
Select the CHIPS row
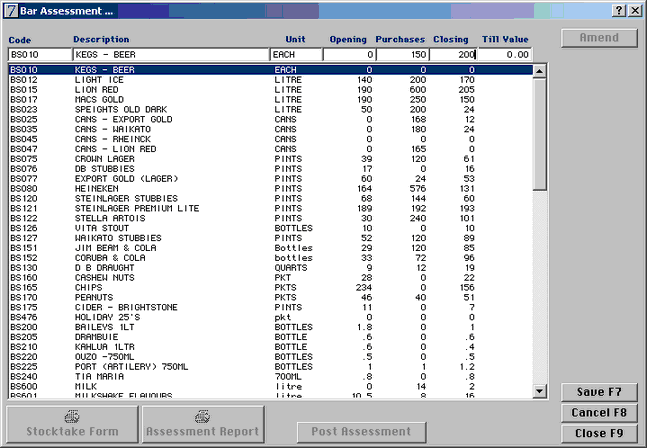(x=271, y=288)
